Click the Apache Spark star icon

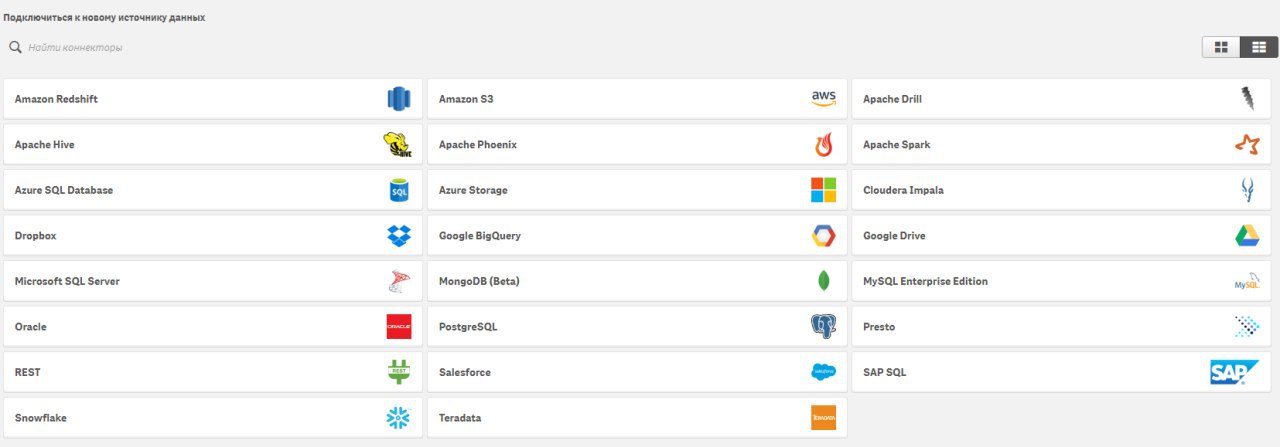click(1247, 145)
